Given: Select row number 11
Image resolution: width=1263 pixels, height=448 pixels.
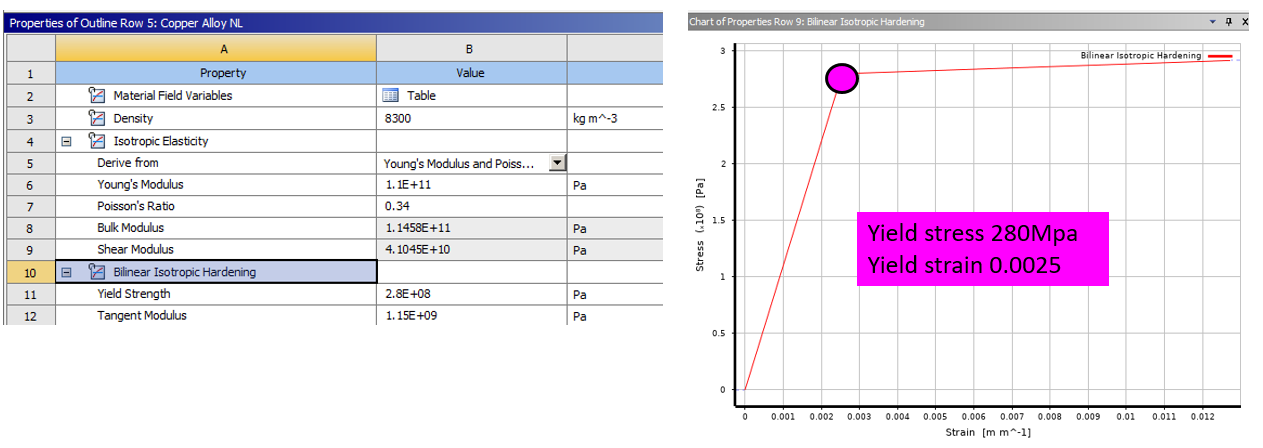Looking at the screenshot, I should [30, 294].
